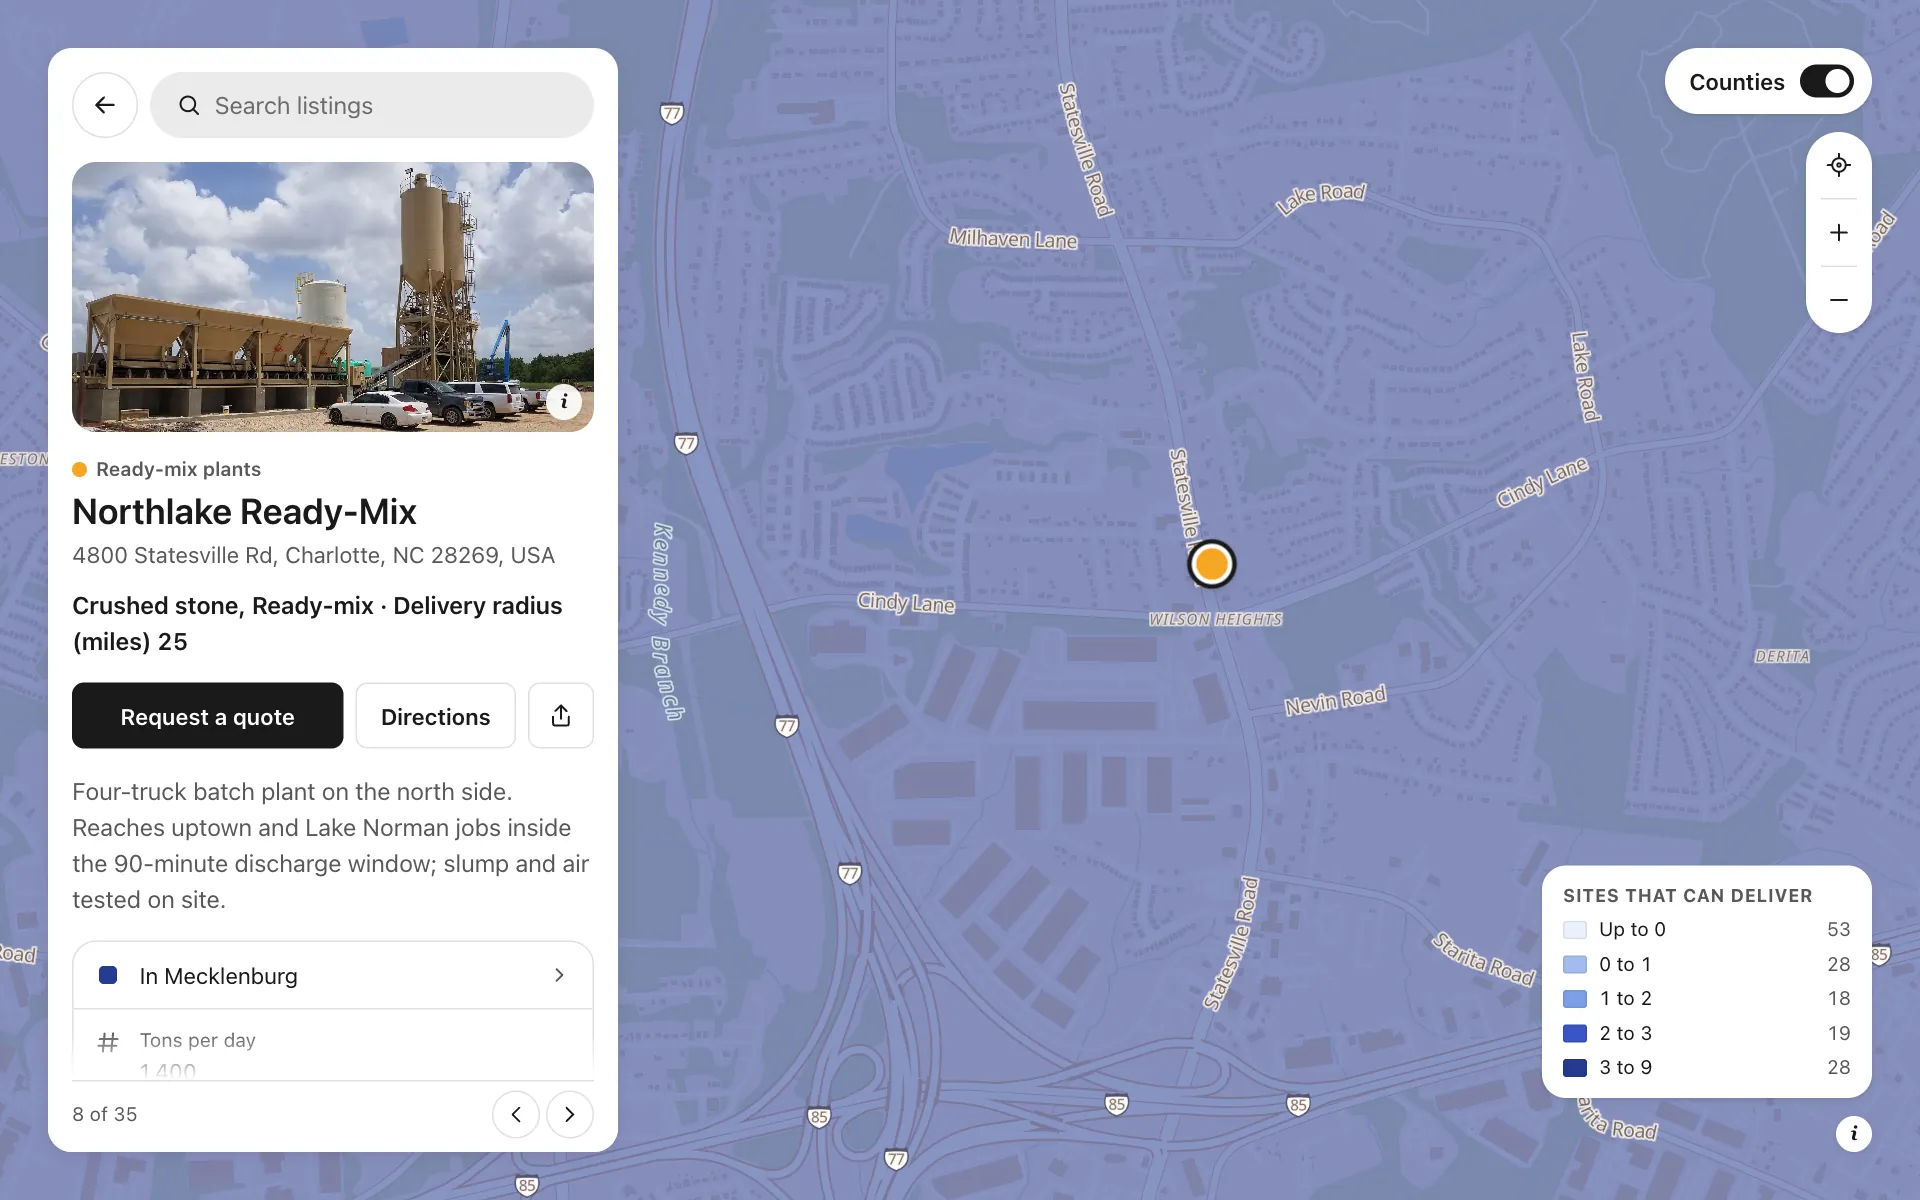Select the '1 to 2' legend swatch
The height and width of the screenshot is (1200, 1920).
(1575, 999)
